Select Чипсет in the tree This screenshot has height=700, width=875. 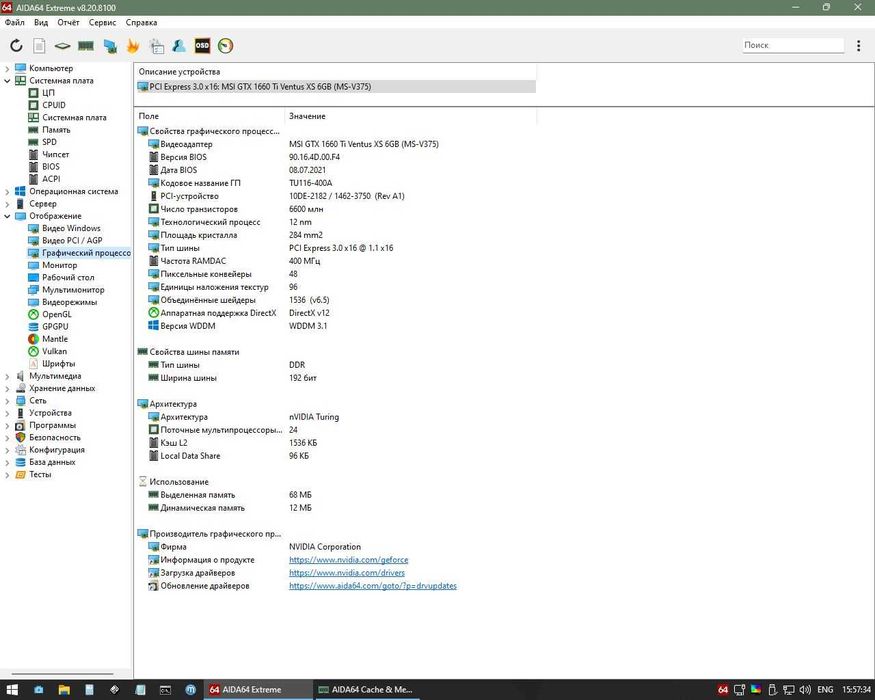click(55, 154)
